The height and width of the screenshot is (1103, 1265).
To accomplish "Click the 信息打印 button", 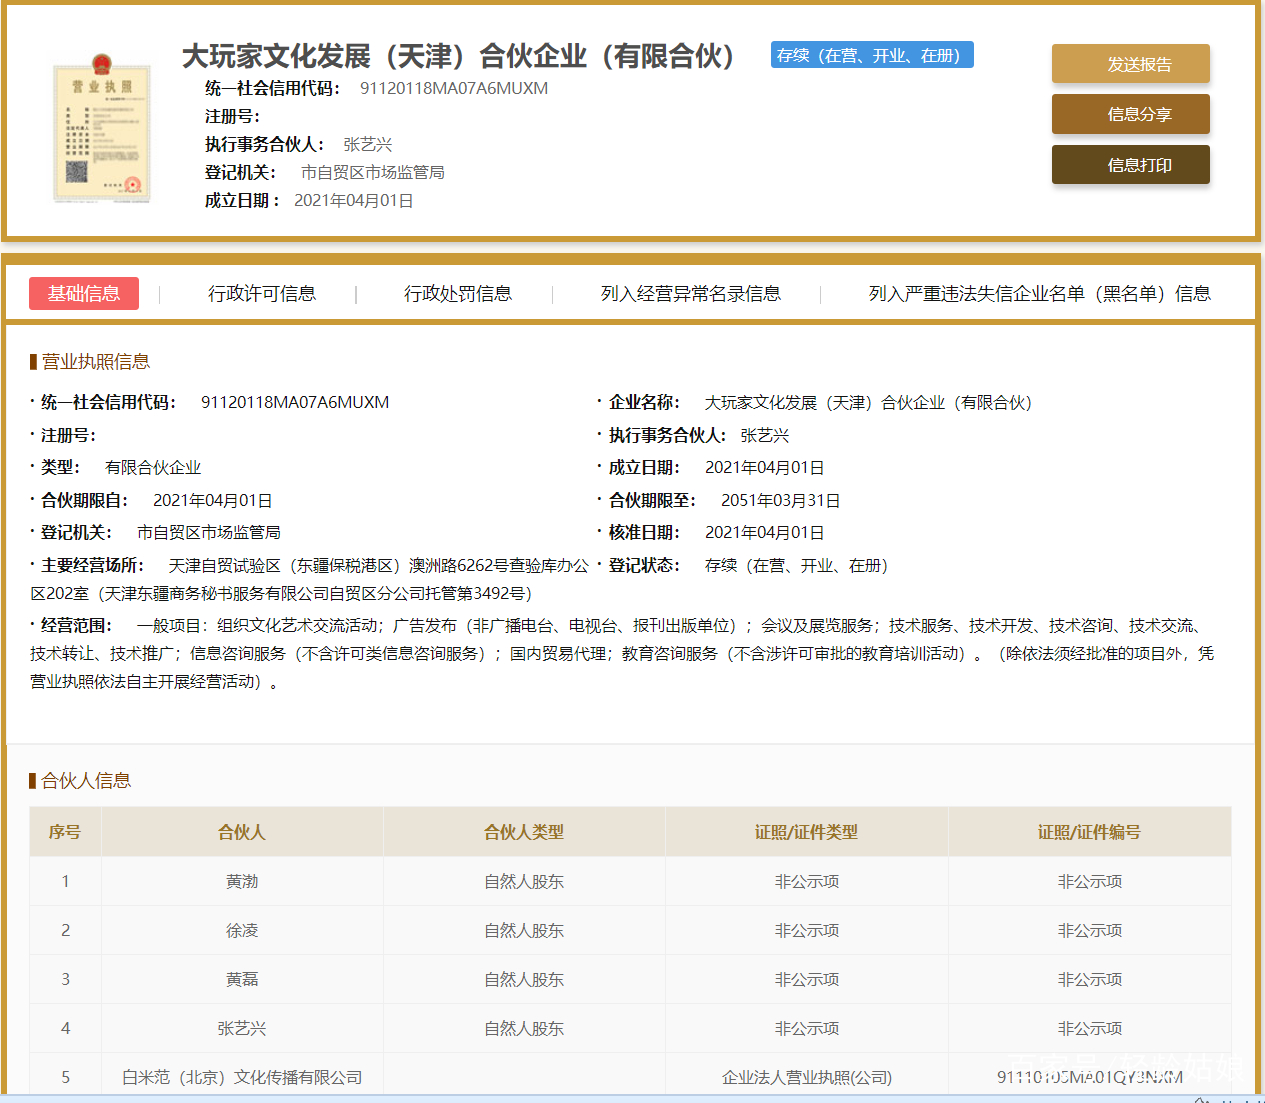I will (1130, 164).
